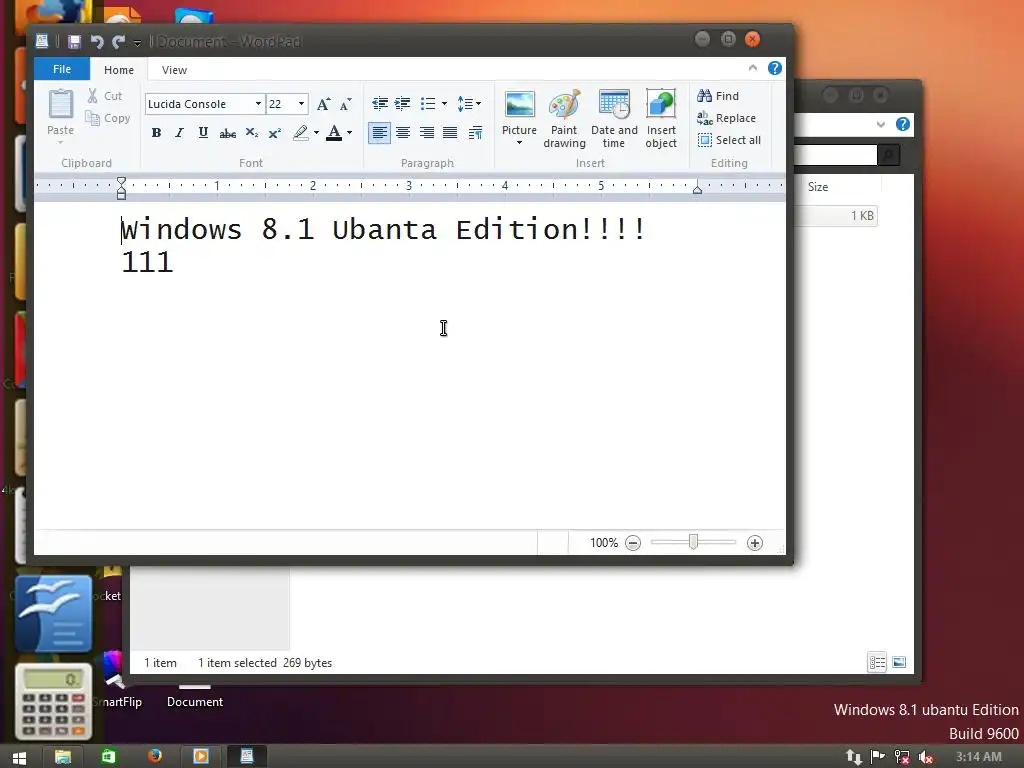Open the Store app on the taskbar
The height and width of the screenshot is (768, 1024).
coord(108,756)
